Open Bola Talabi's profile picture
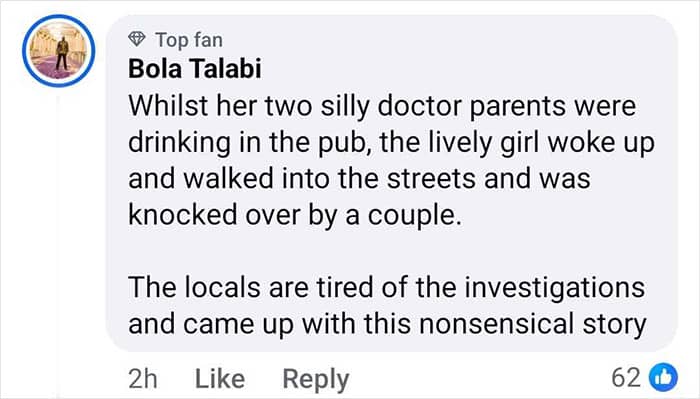The image size is (700, 399). [58, 50]
